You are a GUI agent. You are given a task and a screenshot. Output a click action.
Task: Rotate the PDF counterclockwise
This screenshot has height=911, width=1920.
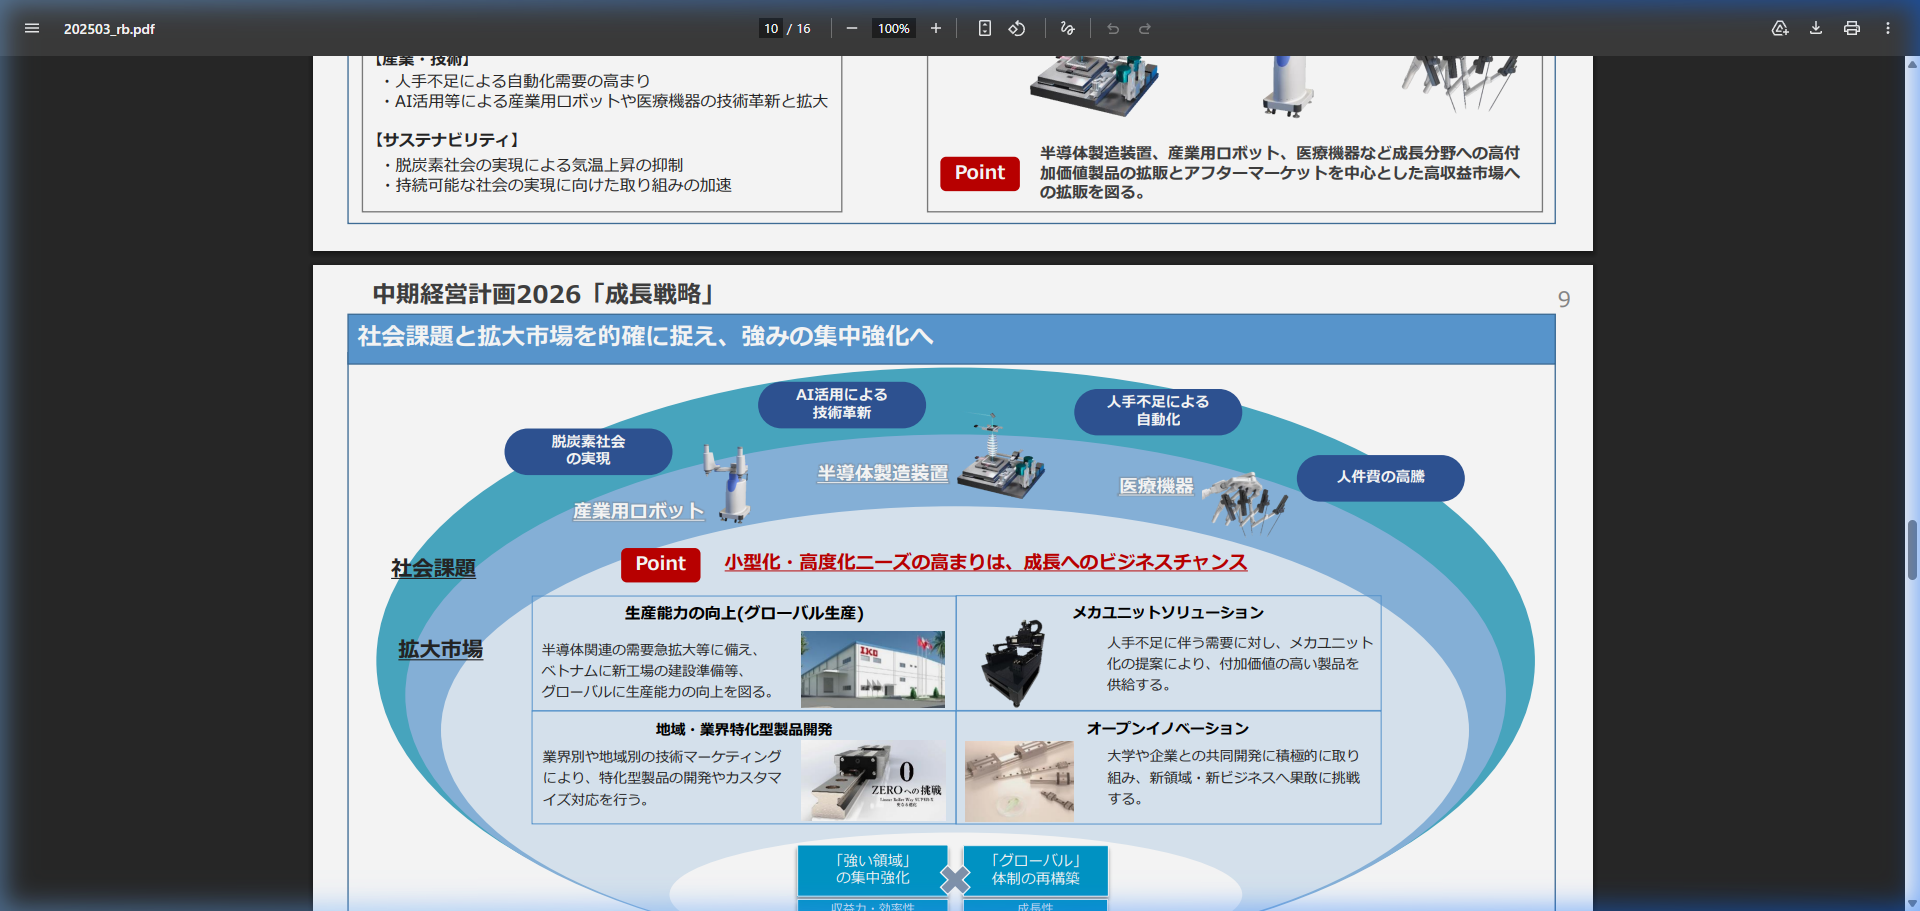pos(1017,28)
